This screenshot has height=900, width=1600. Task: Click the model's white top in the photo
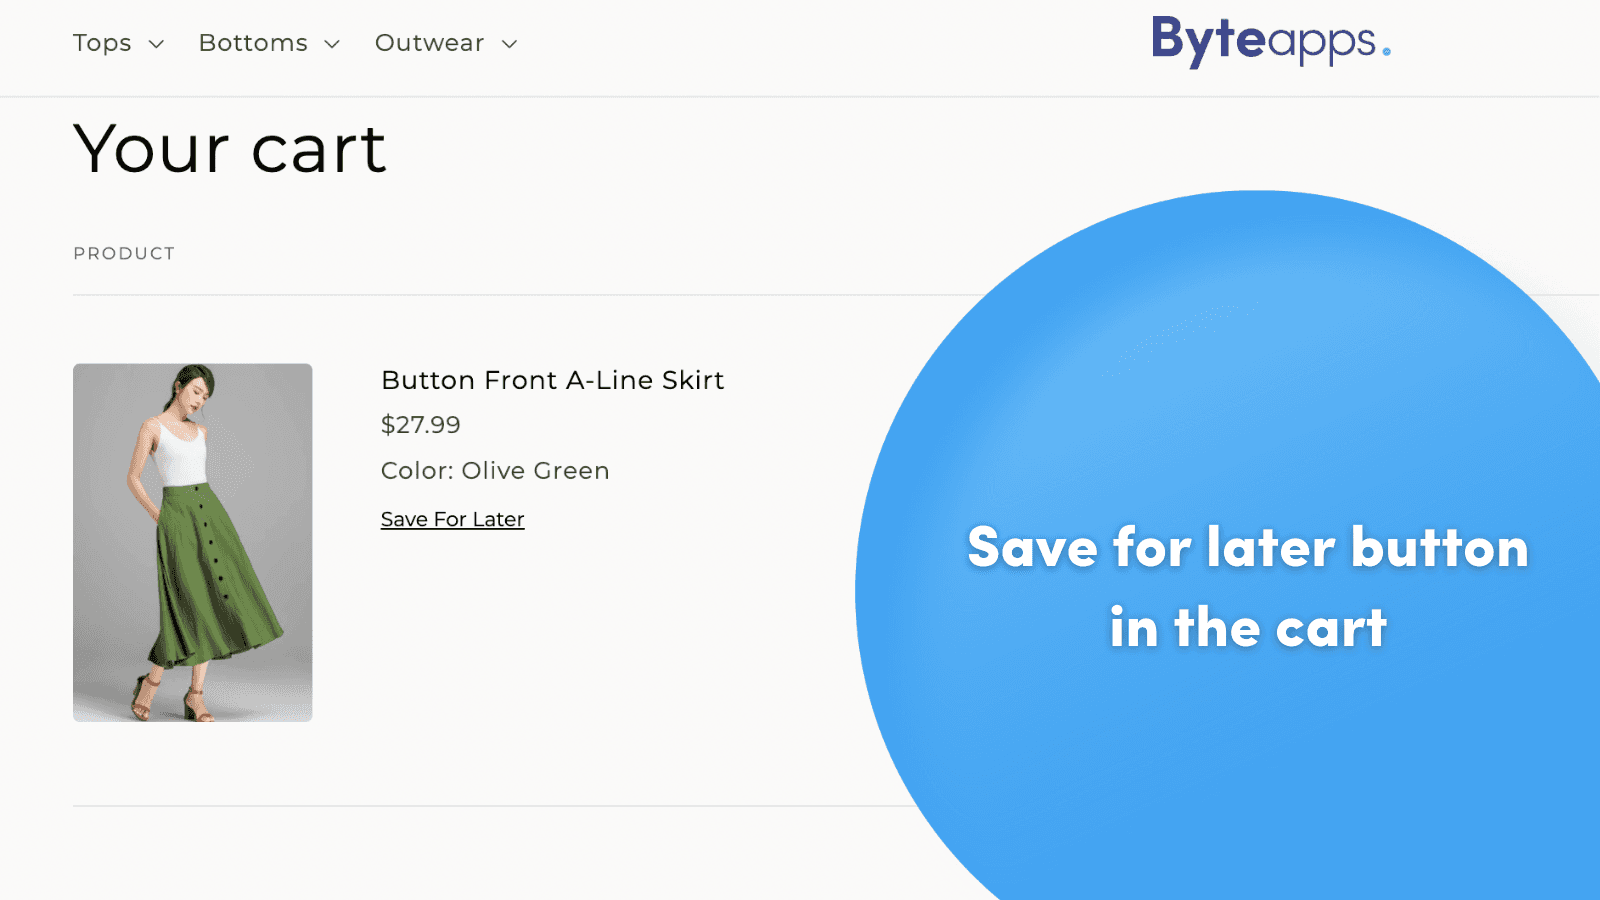pyautogui.click(x=180, y=455)
